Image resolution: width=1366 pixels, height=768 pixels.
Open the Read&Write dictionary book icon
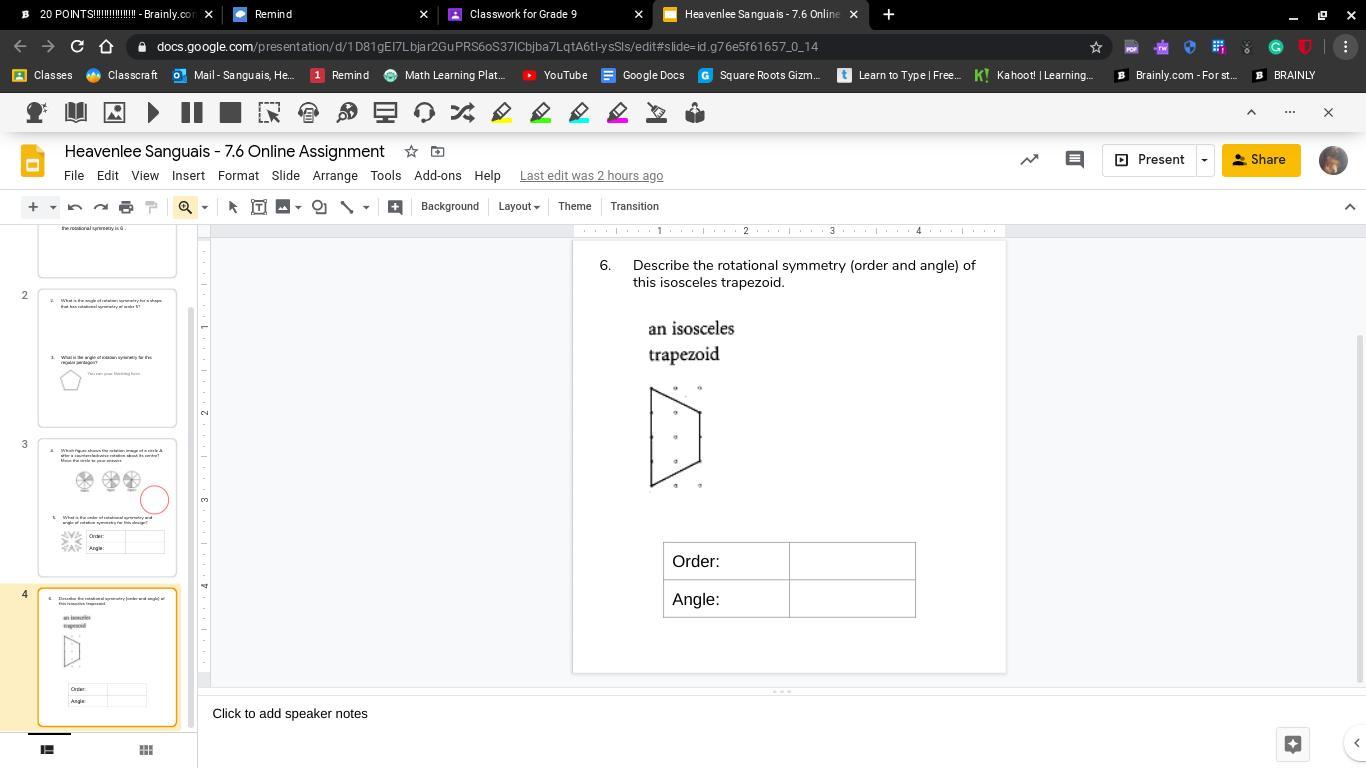pos(75,113)
